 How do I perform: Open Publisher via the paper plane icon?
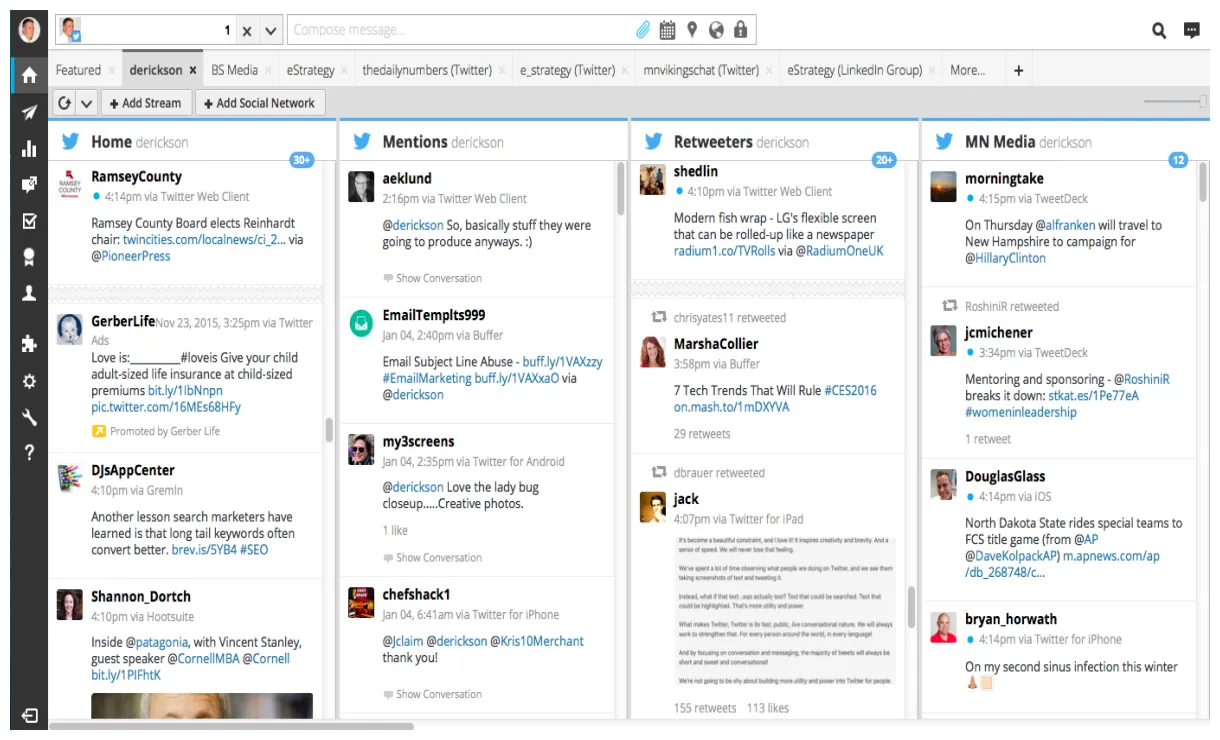[x=29, y=112]
